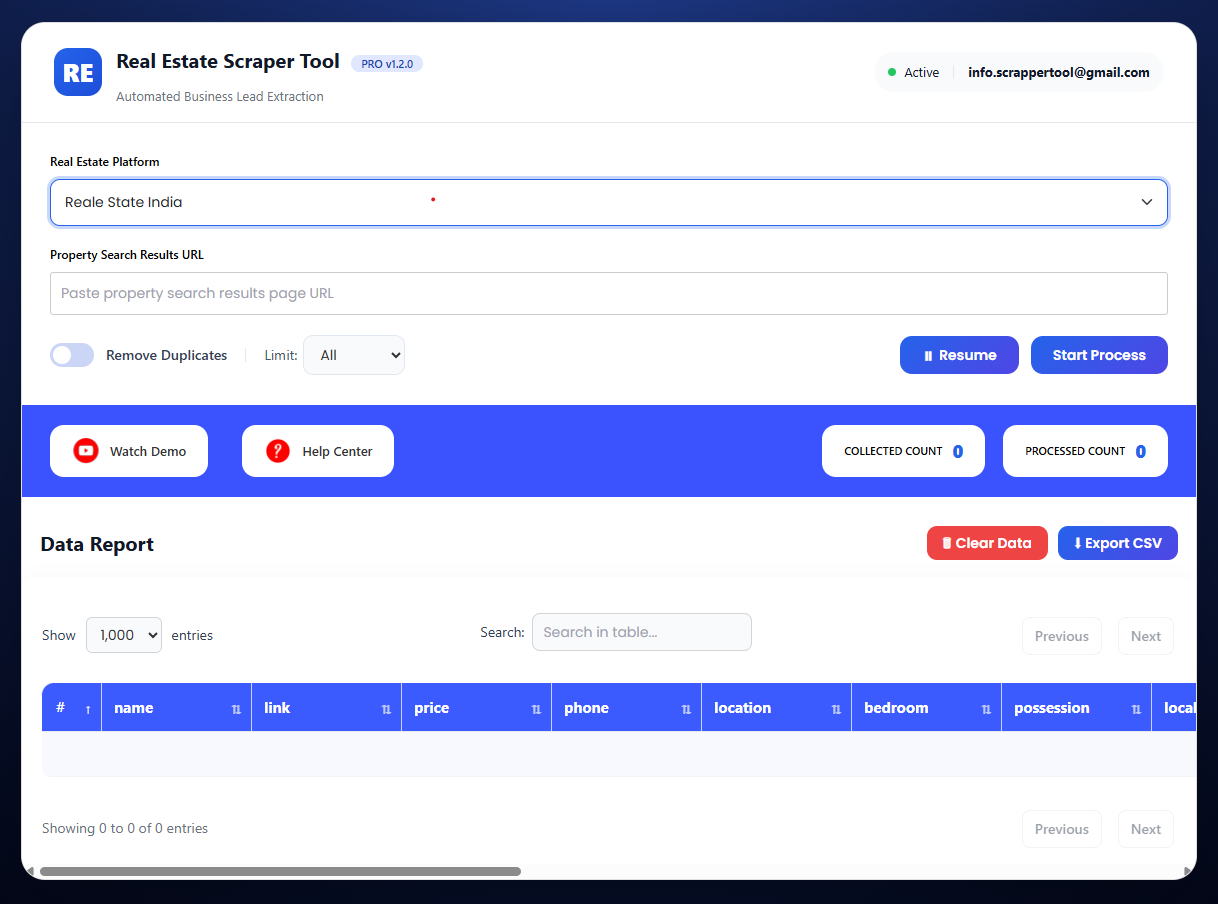Click the question mark icon on Help Center
The image size is (1218, 904).
[x=276, y=450]
